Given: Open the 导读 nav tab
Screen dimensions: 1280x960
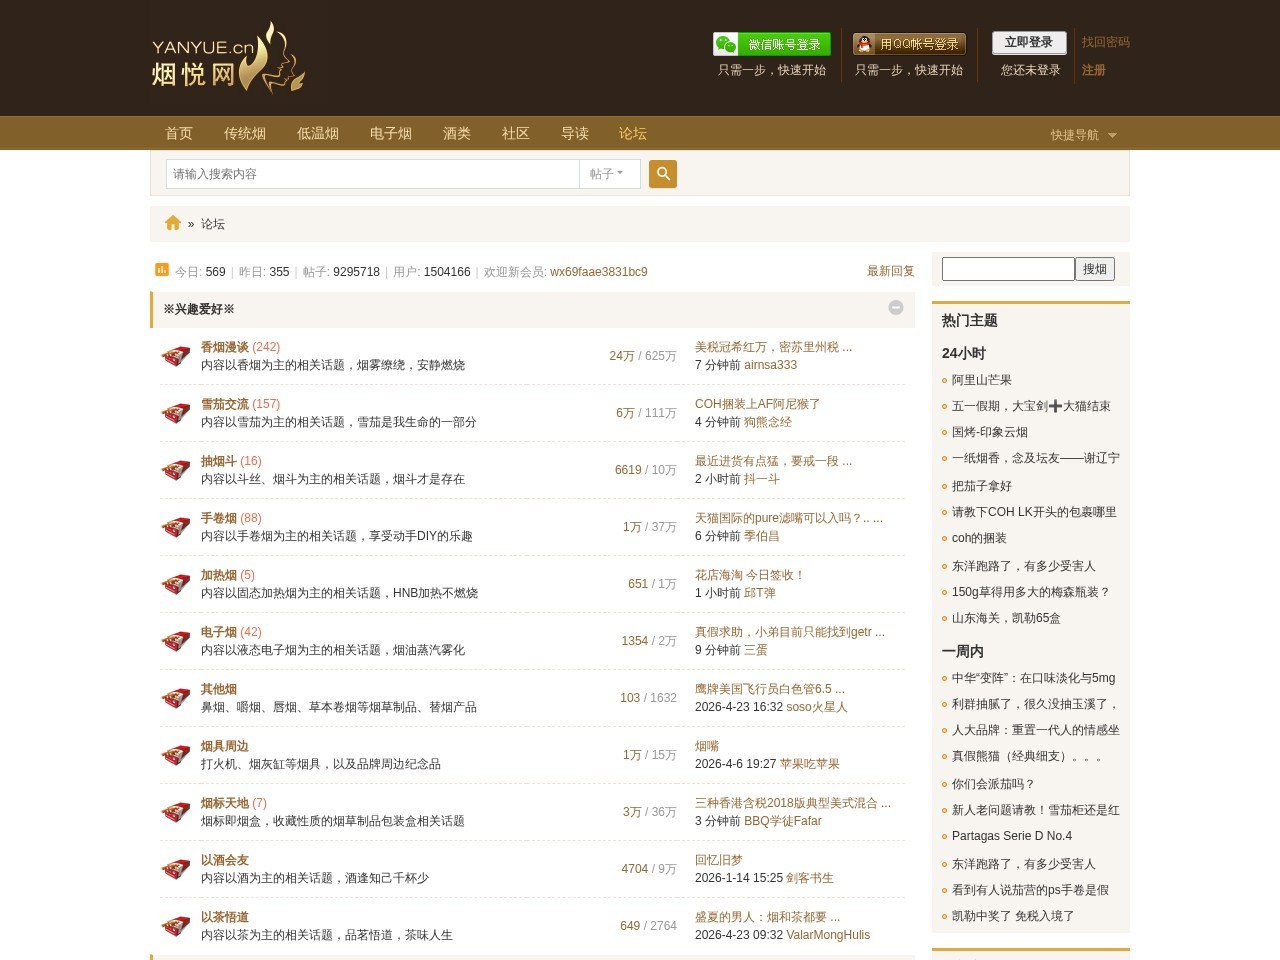Looking at the screenshot, I should [x=575, y=133].
